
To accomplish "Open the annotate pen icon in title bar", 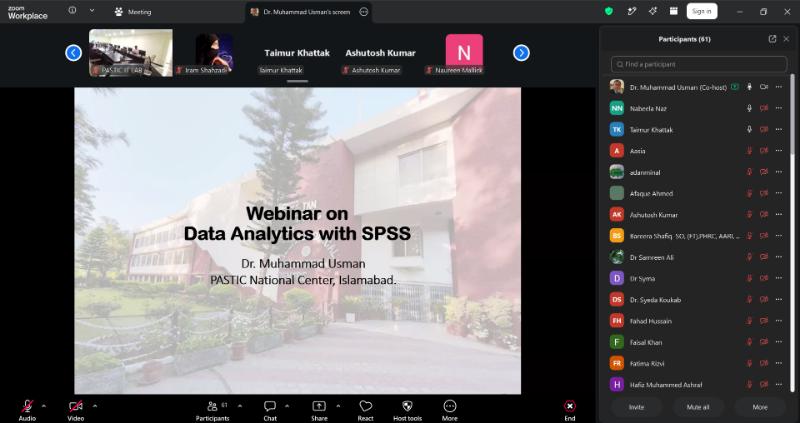I will click(632, 11).
